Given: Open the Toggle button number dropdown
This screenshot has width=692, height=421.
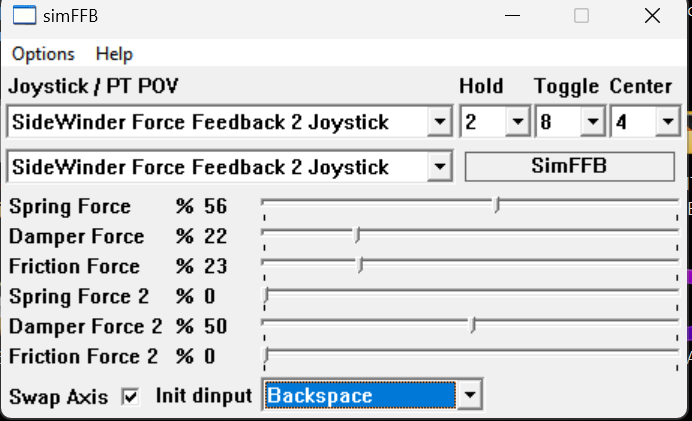Looking at the screenshot, I should coord(592,121).
